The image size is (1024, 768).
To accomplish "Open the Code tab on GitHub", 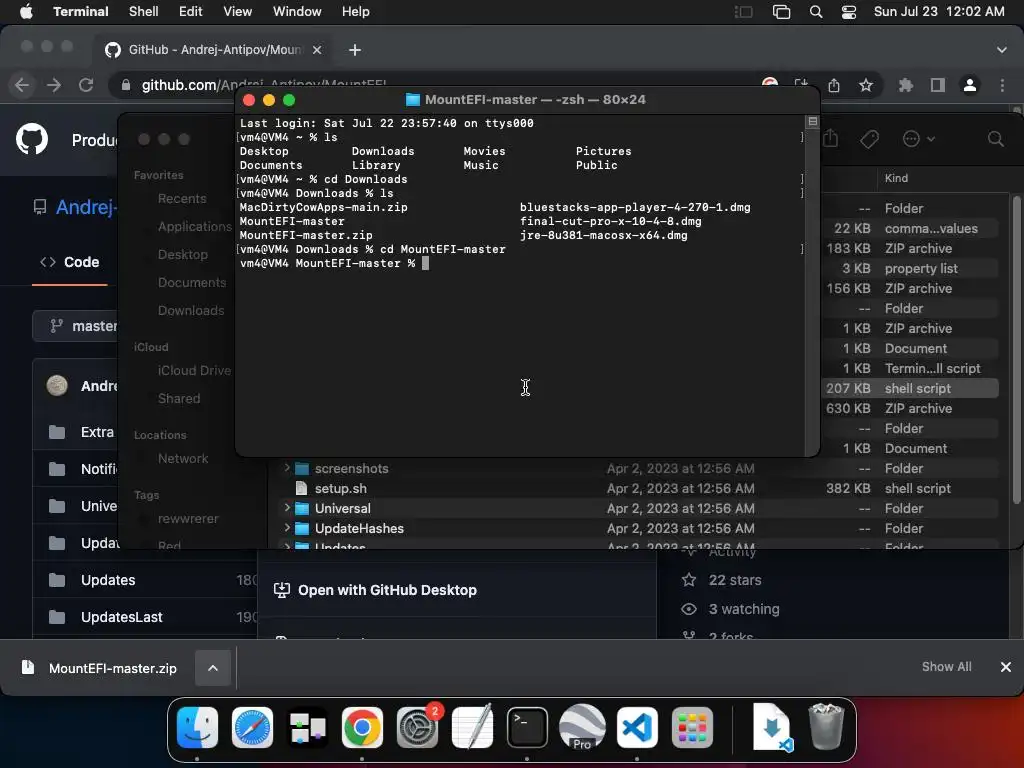I will tap(70, 262).
